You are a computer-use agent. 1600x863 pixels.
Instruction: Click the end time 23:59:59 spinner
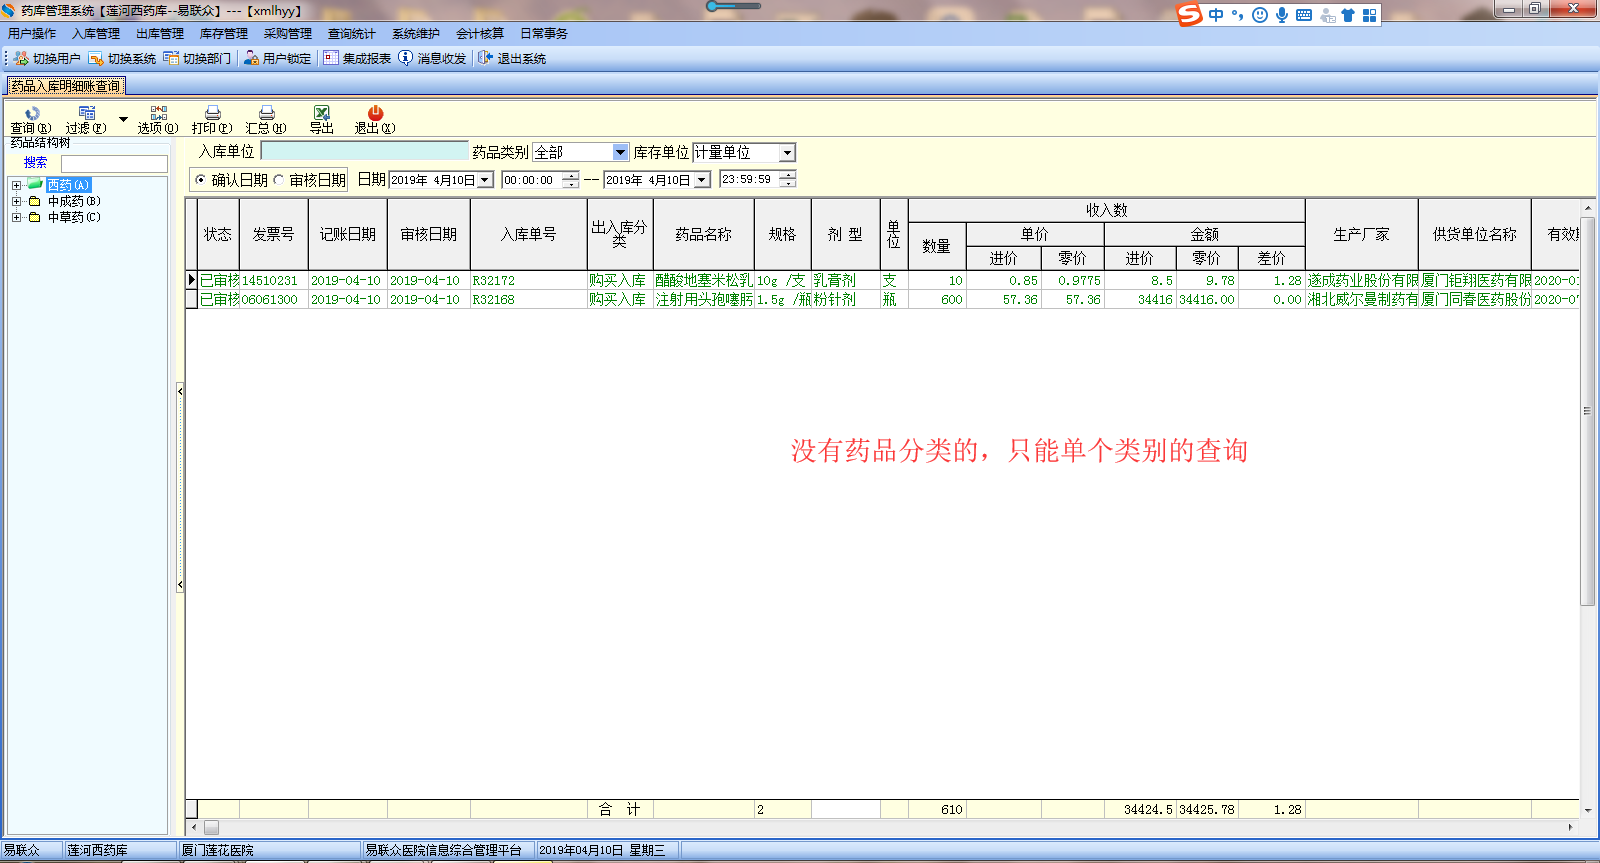[x=788, y=179]
